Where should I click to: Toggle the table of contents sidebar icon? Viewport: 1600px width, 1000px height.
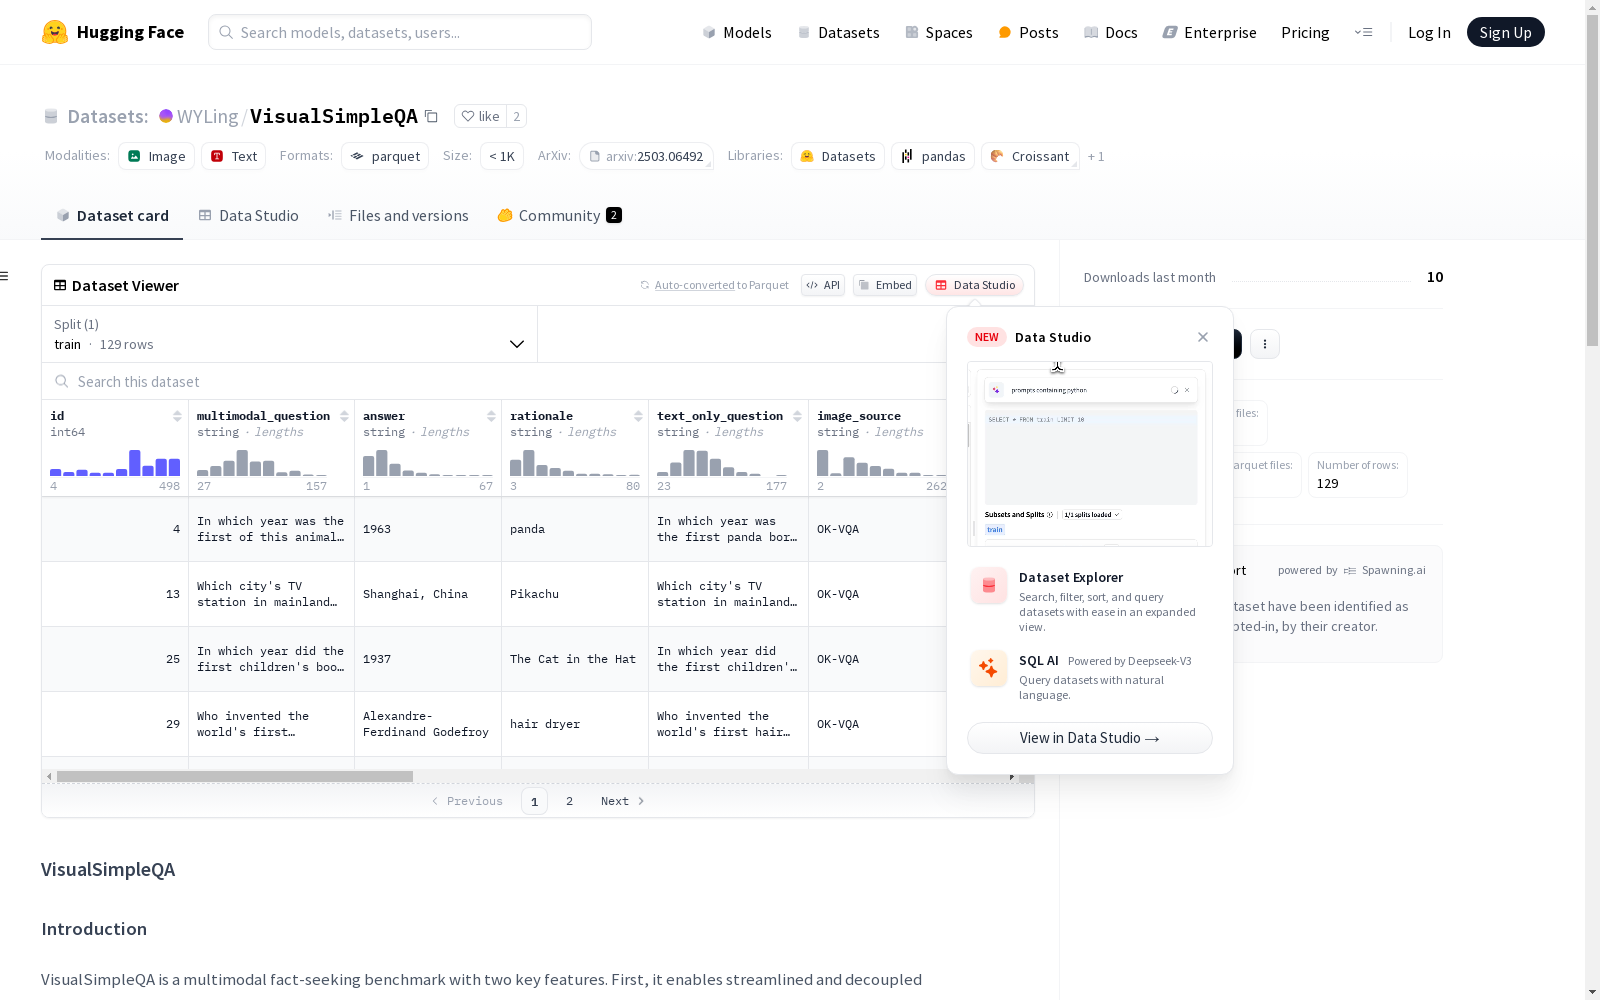(x=5, y=276)
